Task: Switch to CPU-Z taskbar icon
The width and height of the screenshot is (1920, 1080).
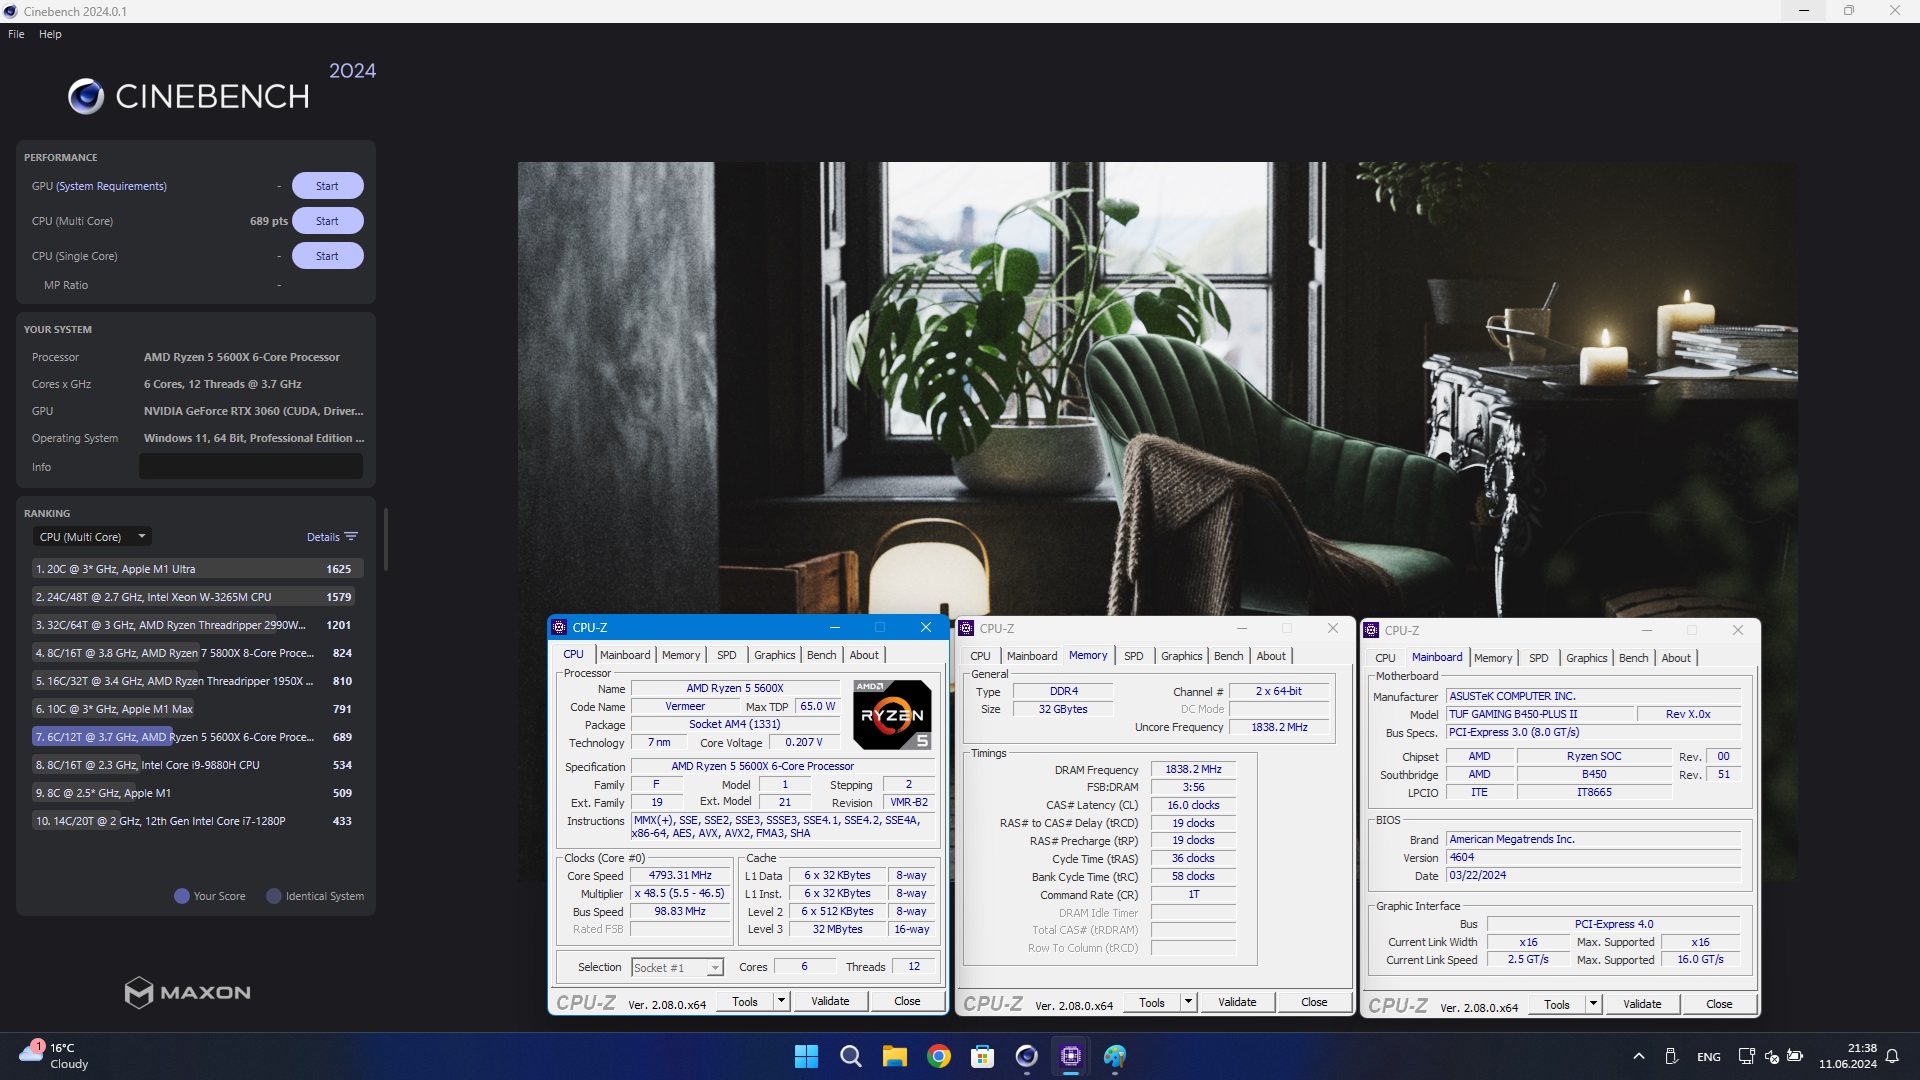Action: coord(1071,1056)
